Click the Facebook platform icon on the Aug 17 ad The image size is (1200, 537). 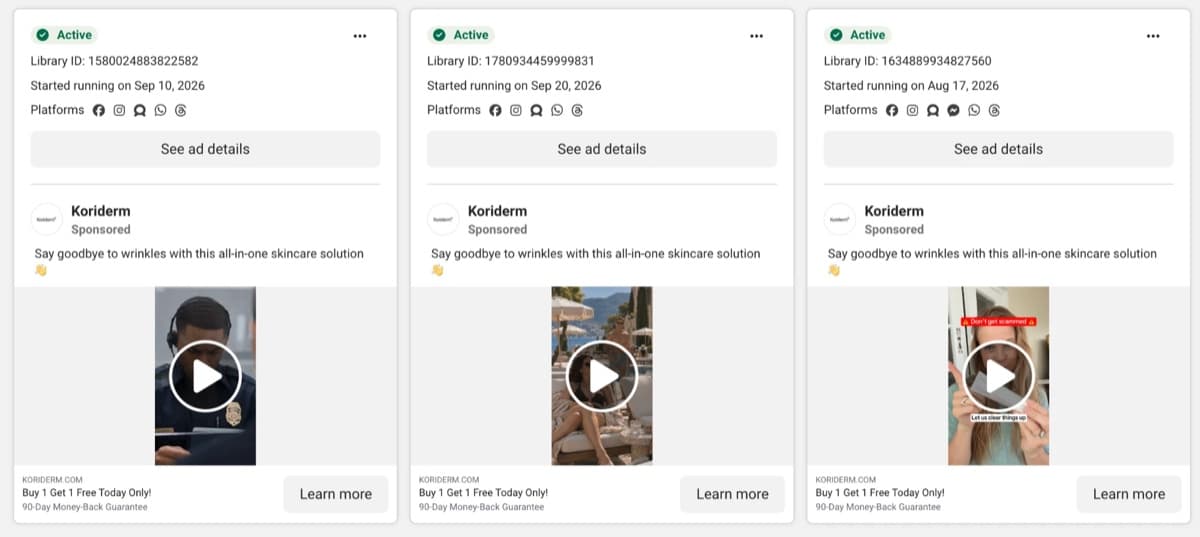[892, 110]
